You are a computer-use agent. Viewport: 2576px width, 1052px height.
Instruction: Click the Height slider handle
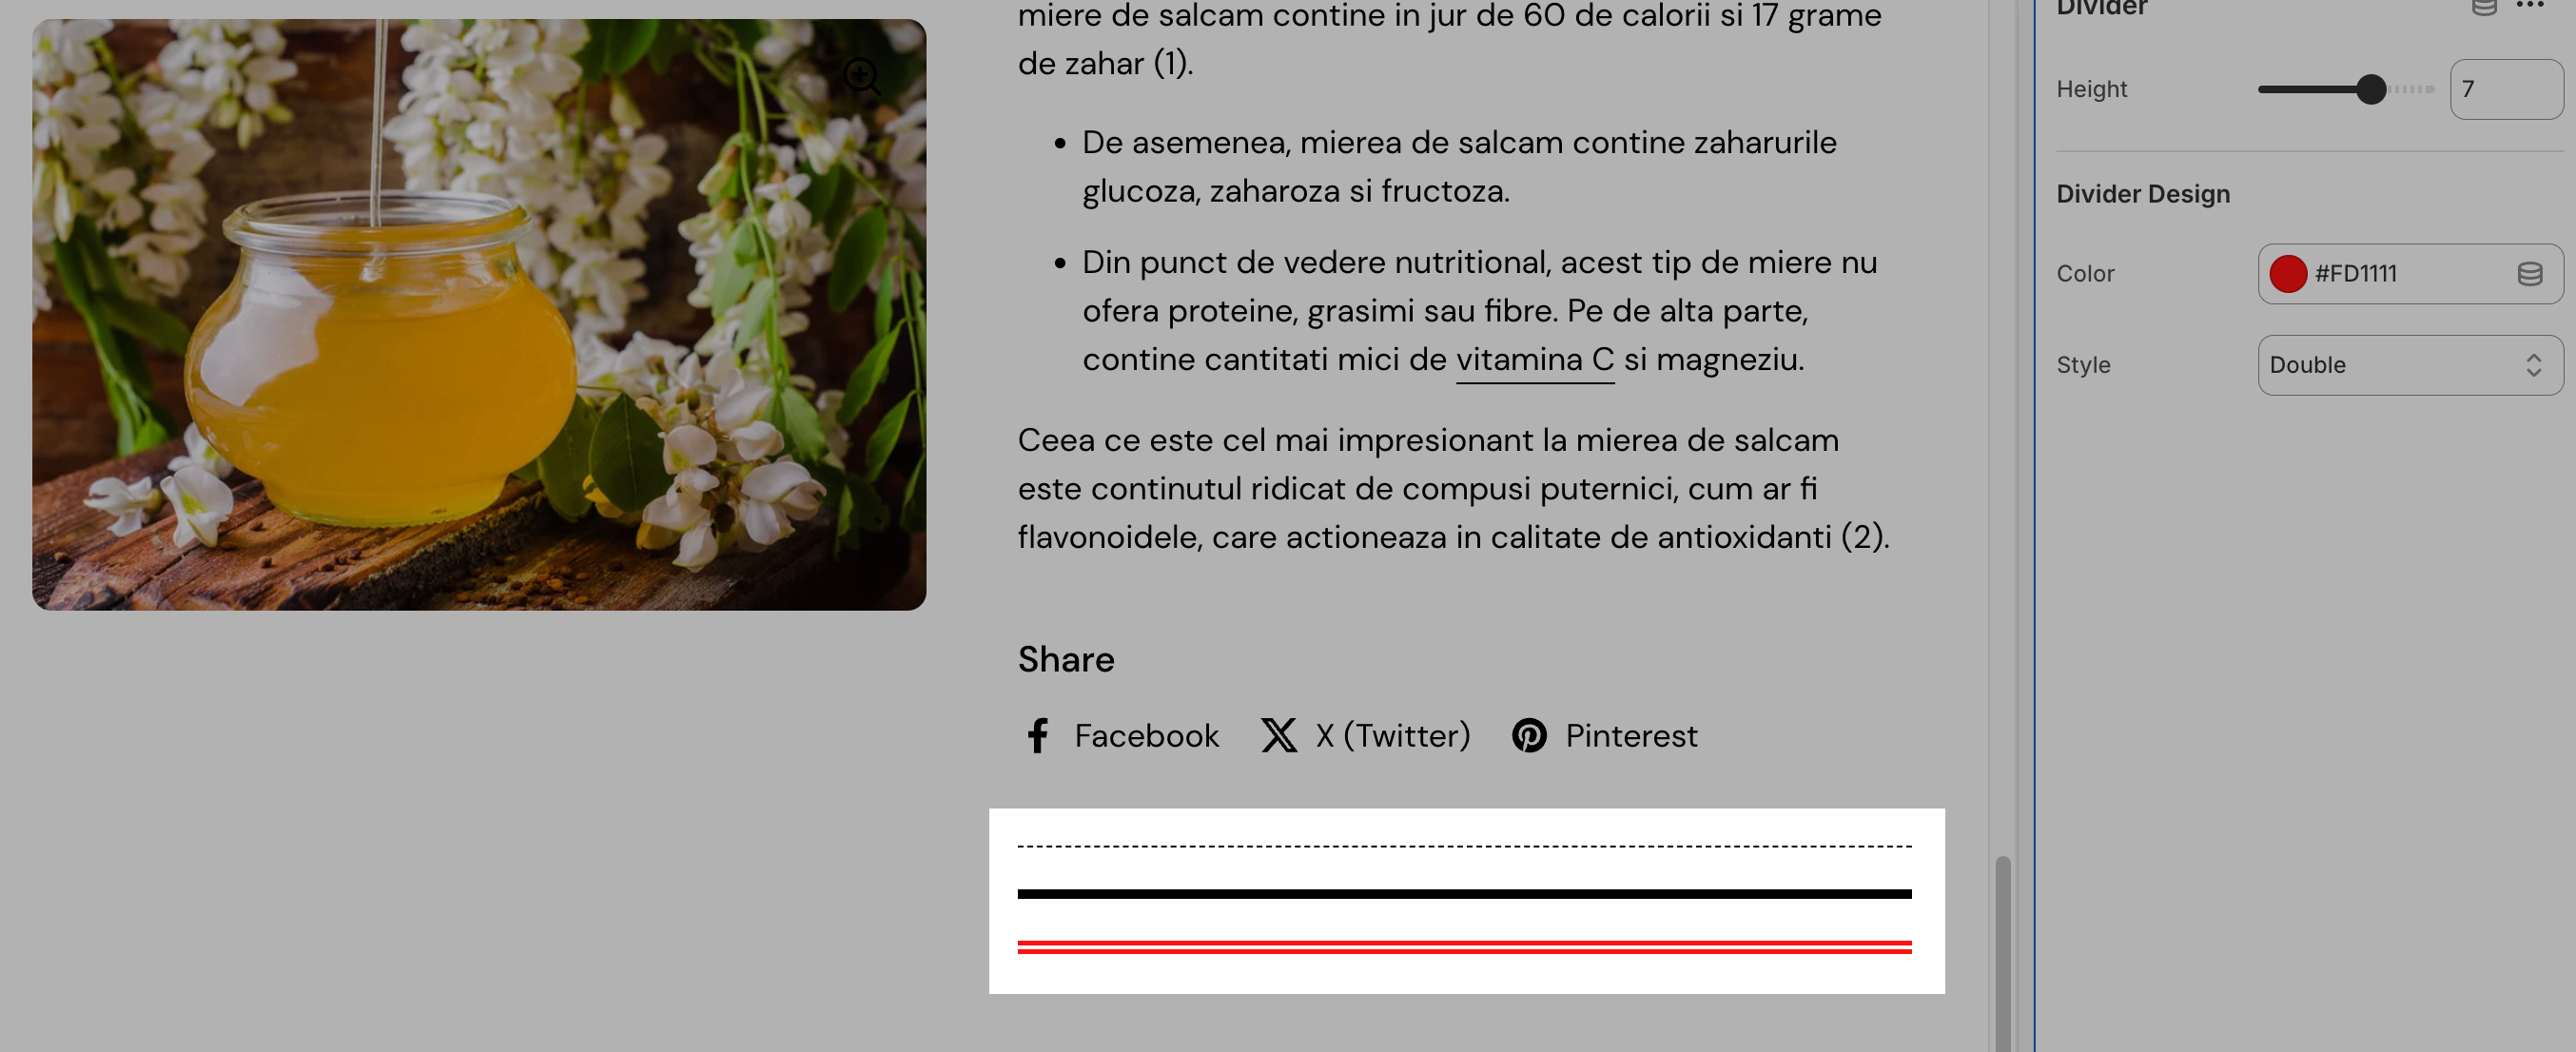click(x=2370, y=89)
